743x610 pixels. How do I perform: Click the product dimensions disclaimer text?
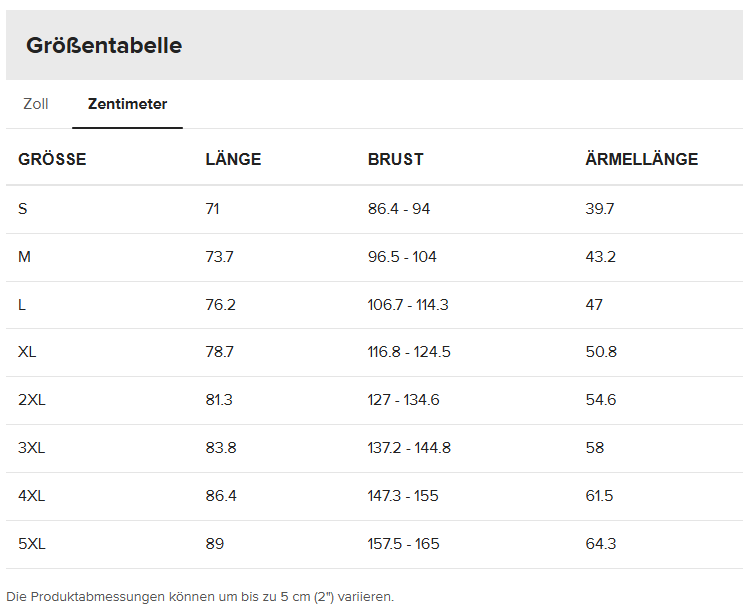pyautogui.click(x=200, y=596)
